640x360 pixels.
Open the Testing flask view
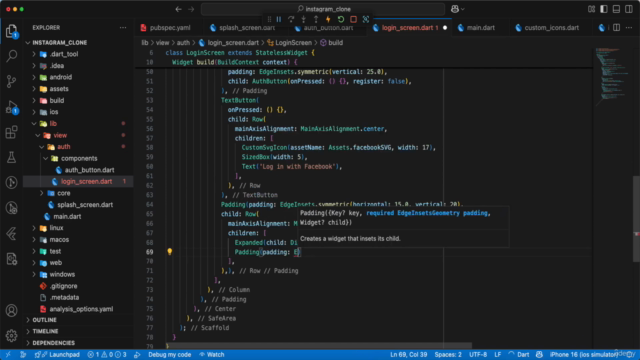coord(11,158)
